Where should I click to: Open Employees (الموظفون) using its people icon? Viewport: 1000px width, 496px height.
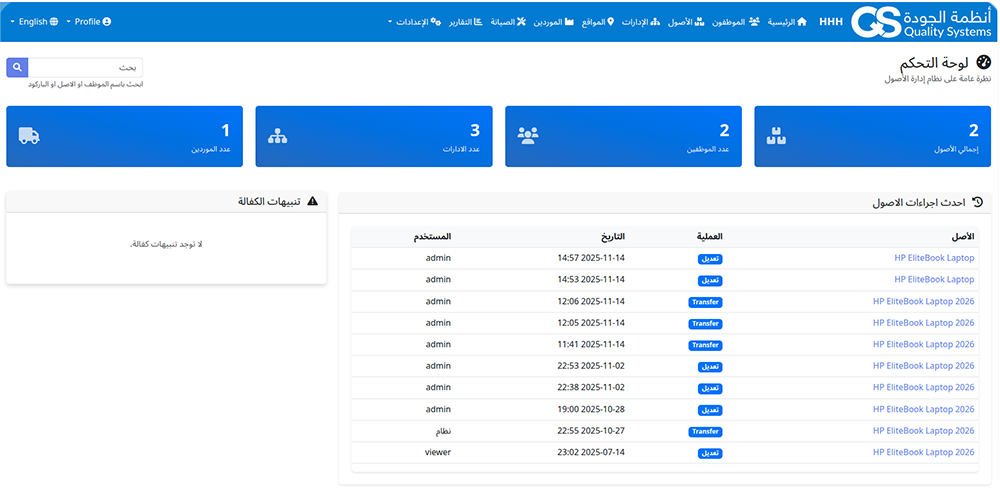pyautogui.click(x=754, y=21)
